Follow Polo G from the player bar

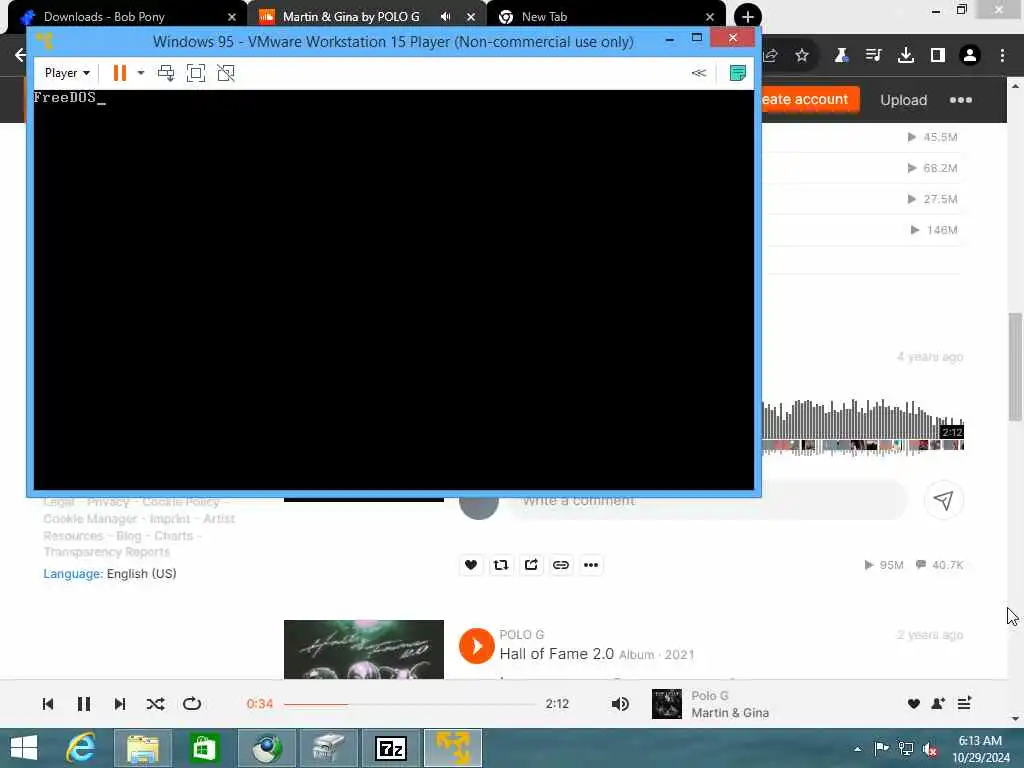[x=938, y=703]
